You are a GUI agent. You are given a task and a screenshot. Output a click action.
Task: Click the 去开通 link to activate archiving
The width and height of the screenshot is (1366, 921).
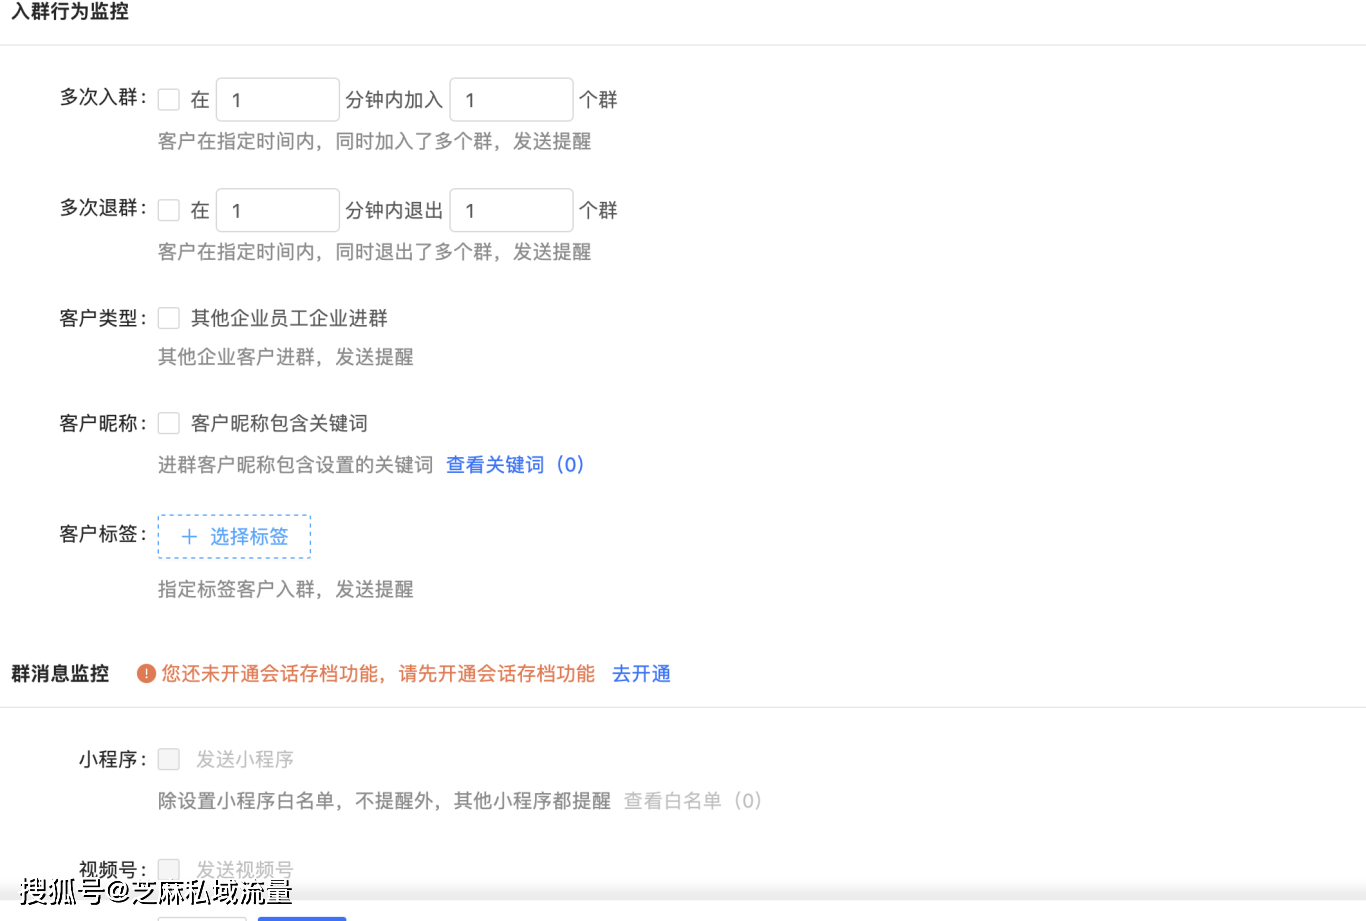point(641,673)
